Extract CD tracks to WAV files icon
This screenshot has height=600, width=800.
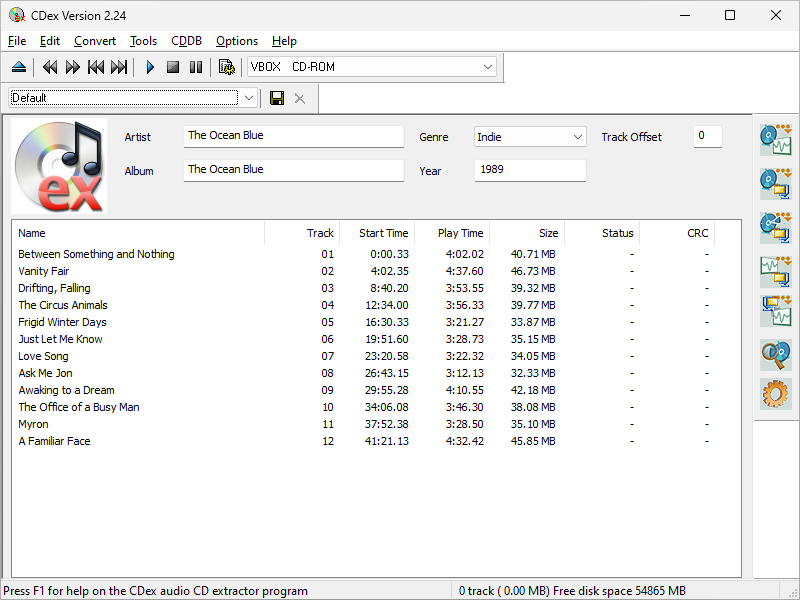775,140
